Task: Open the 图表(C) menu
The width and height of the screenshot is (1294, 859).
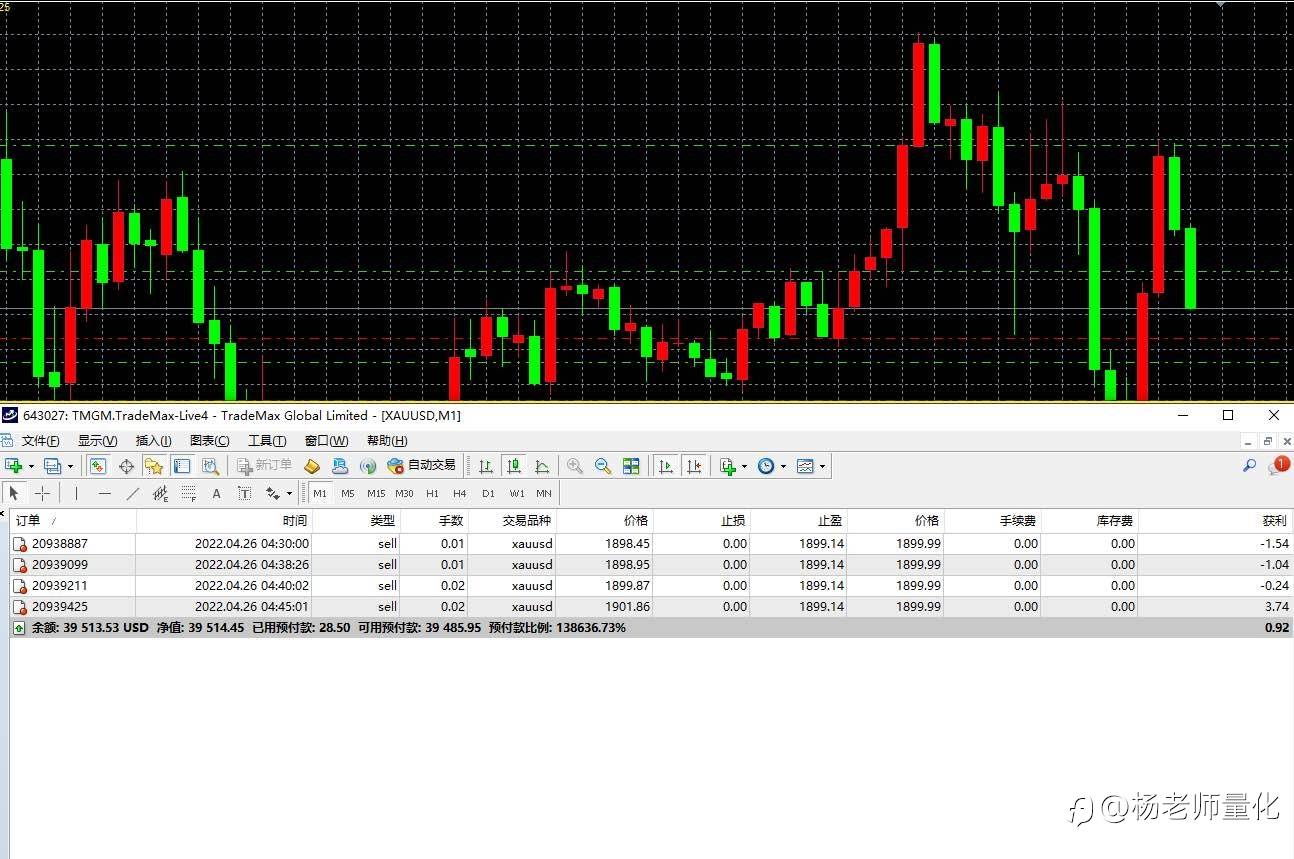Action: tap(209, 441)
